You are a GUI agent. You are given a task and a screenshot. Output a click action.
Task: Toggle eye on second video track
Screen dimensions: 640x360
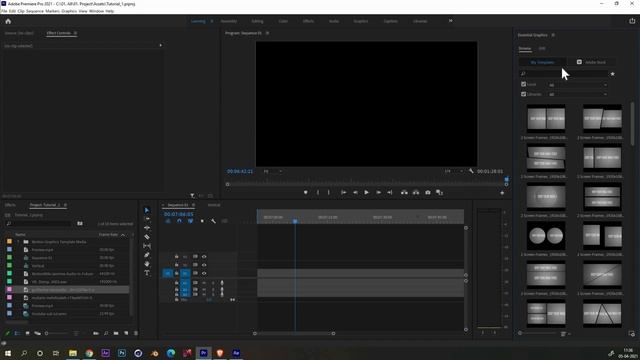pyautogui.click(x=204, y=265)
